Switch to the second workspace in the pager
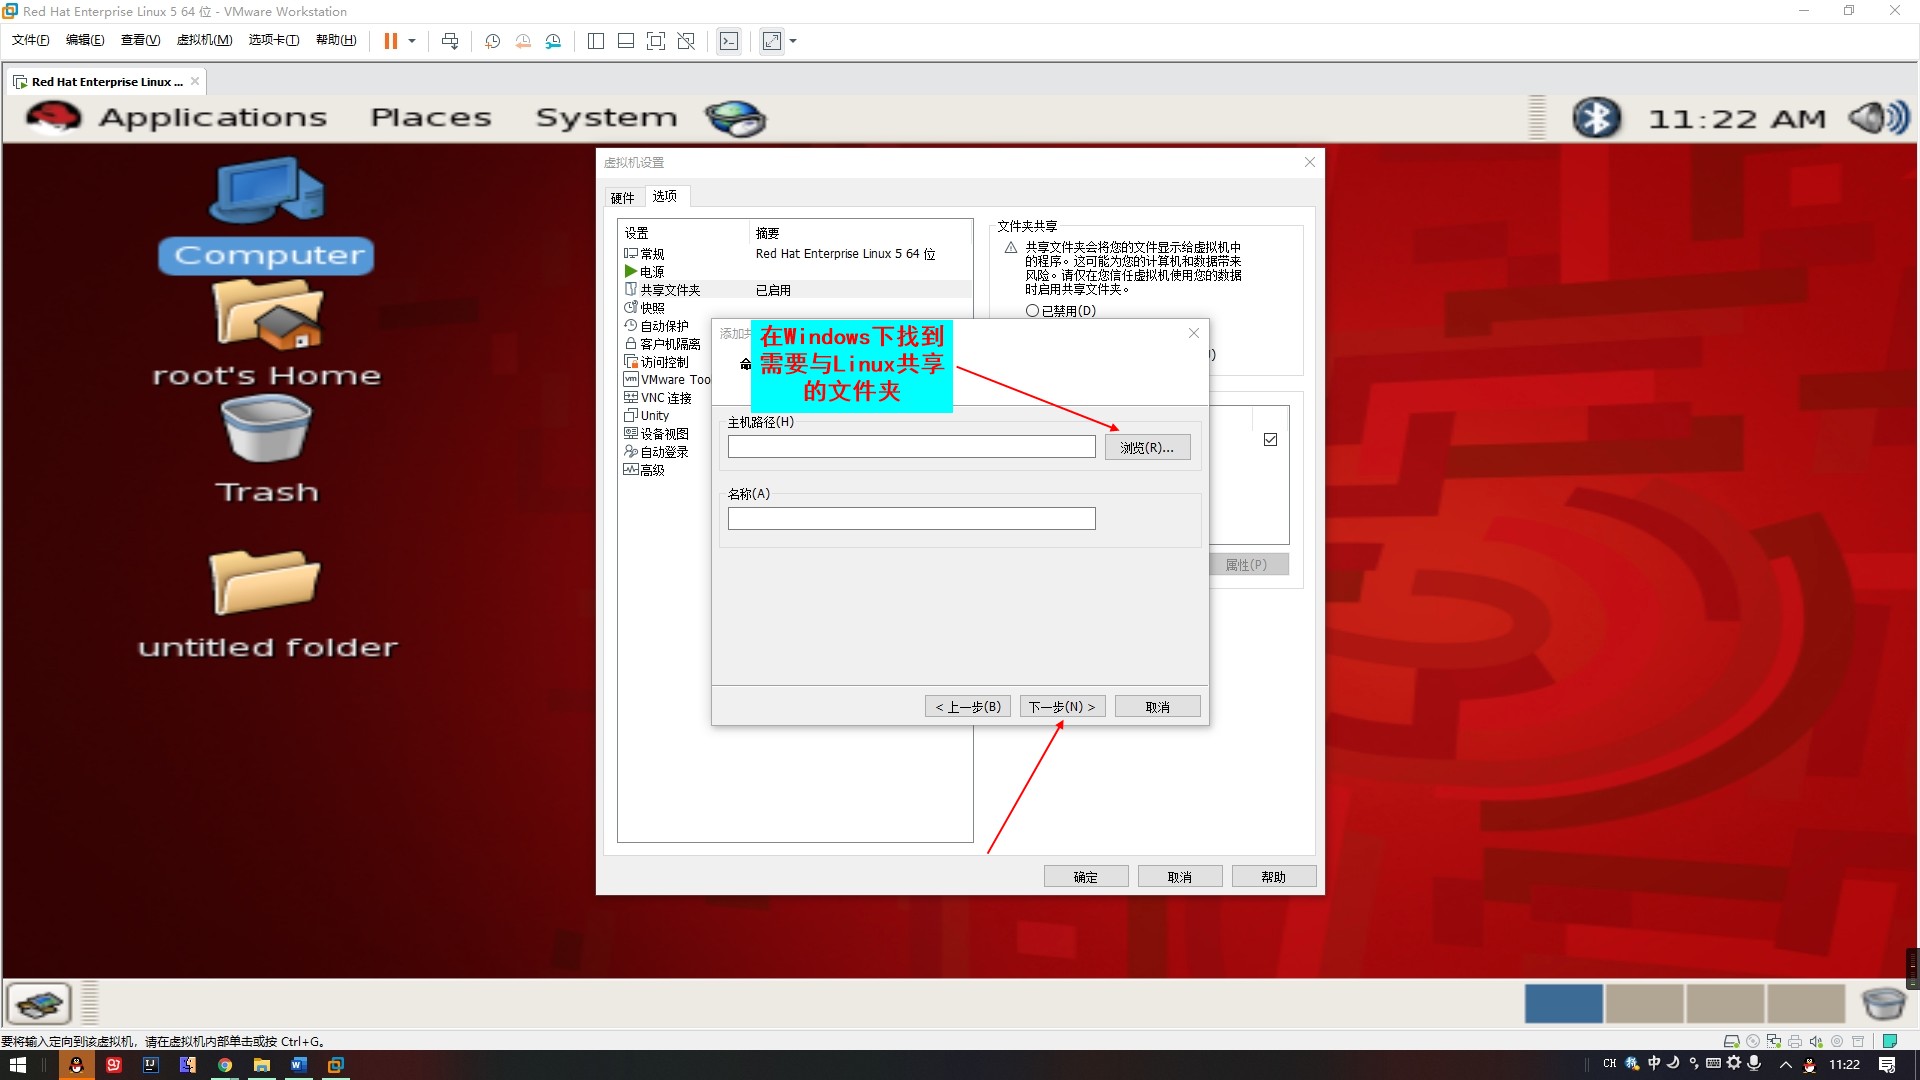The image size is (1920, 1080). (x=1644, y=1003)
